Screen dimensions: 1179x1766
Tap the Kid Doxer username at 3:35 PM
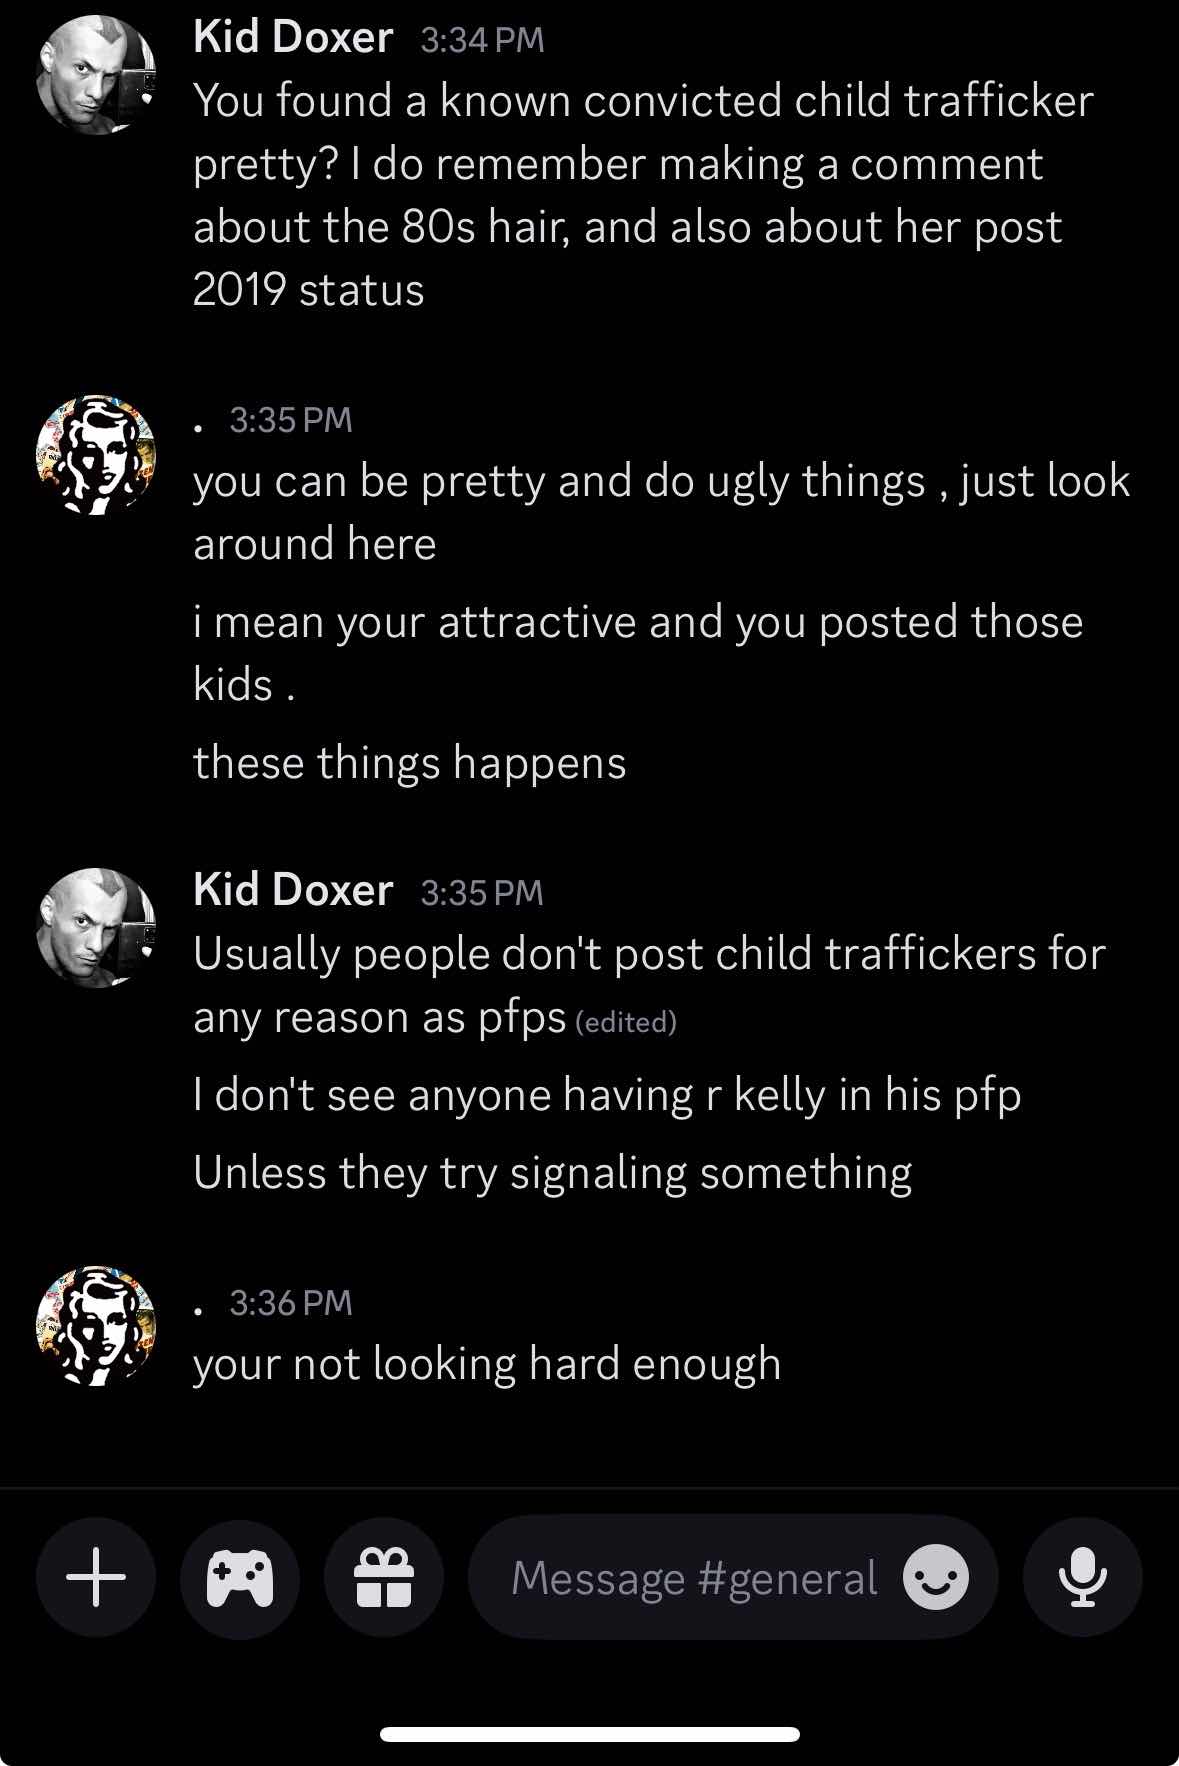pyautogui.click(x=293, y=890)
